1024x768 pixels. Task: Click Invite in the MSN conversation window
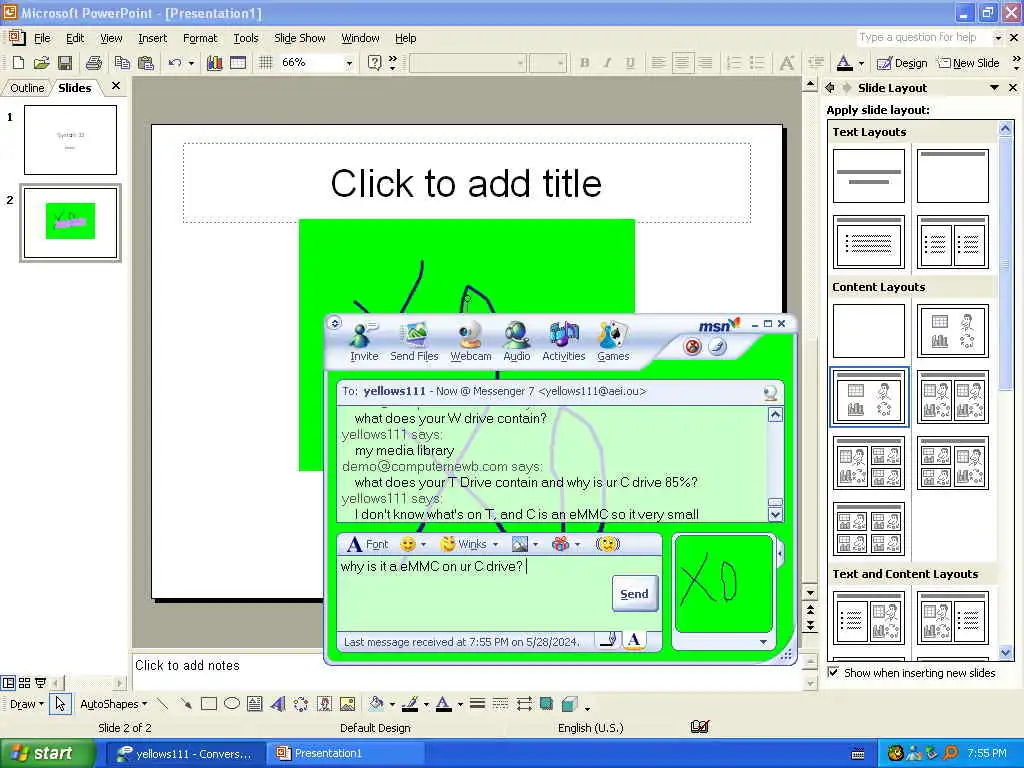[364, 342]
